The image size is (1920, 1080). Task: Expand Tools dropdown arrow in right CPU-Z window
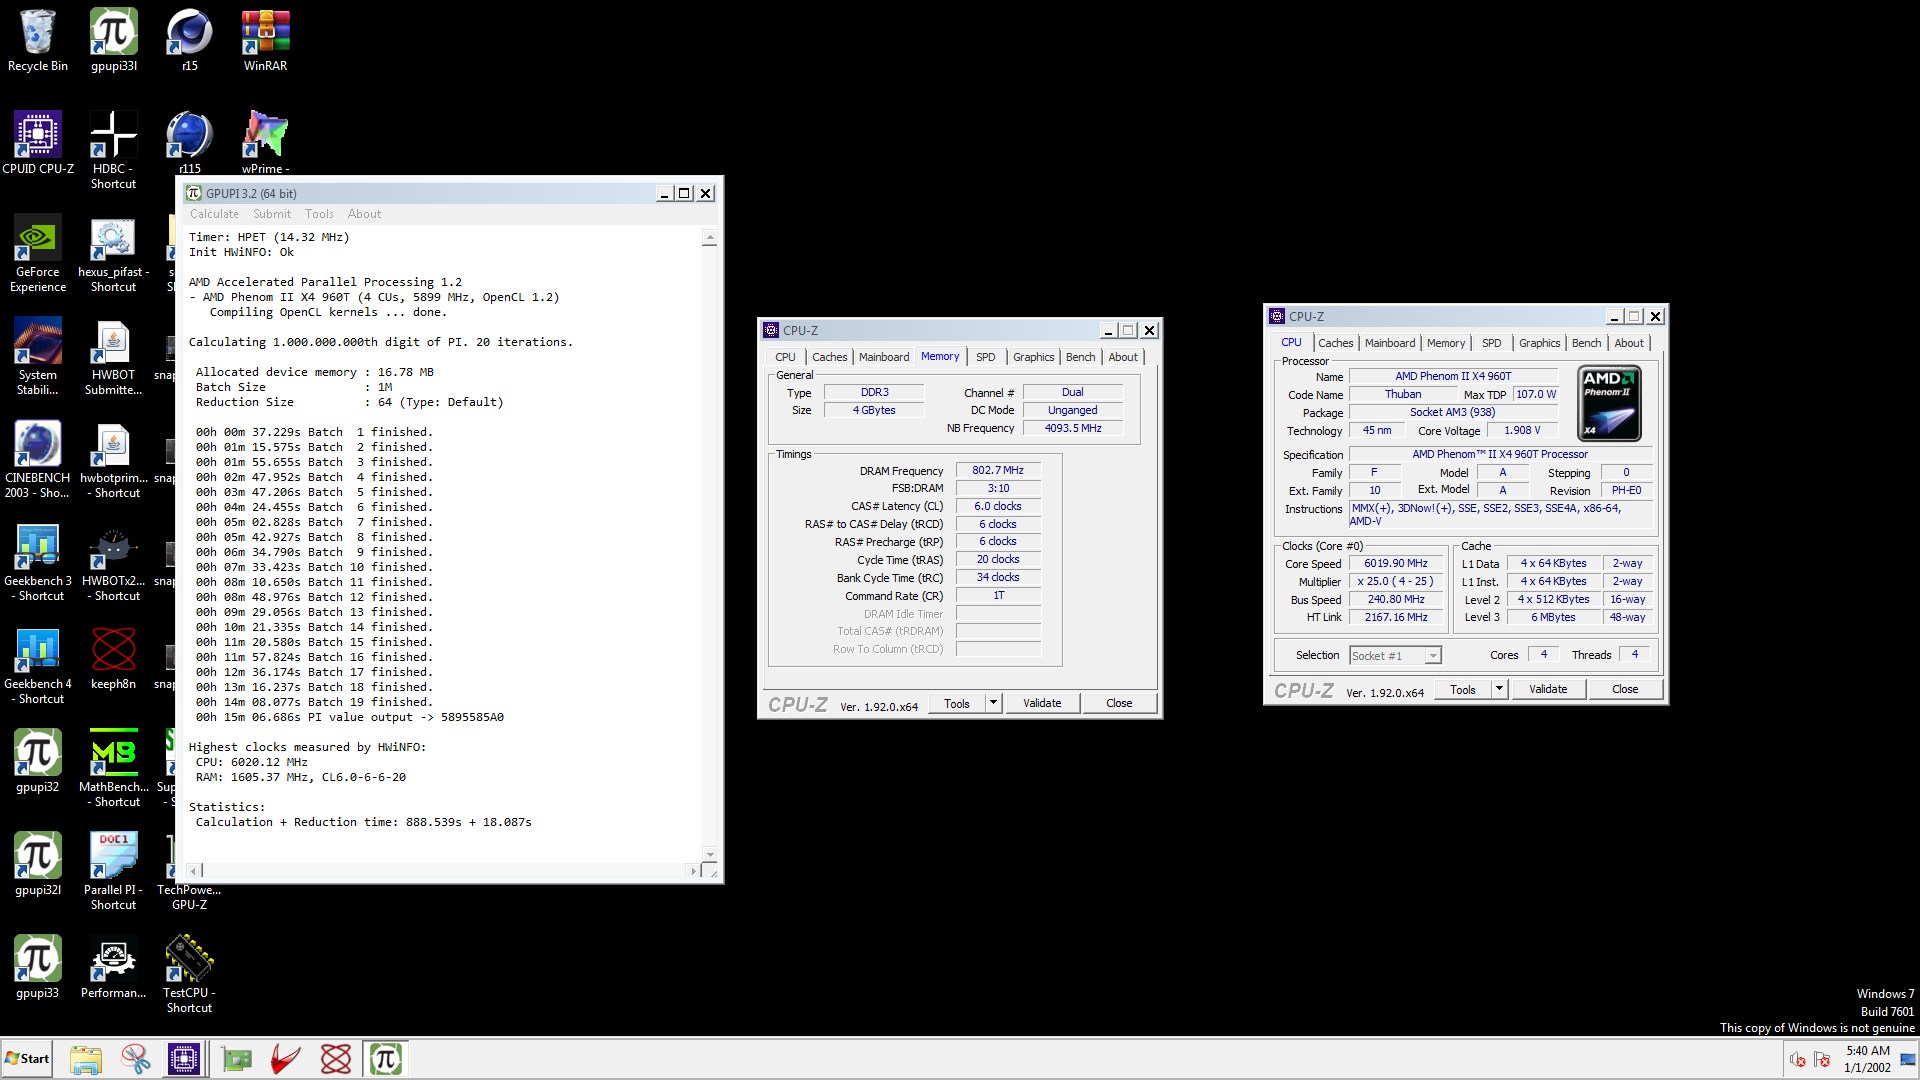click(1499, 689)
